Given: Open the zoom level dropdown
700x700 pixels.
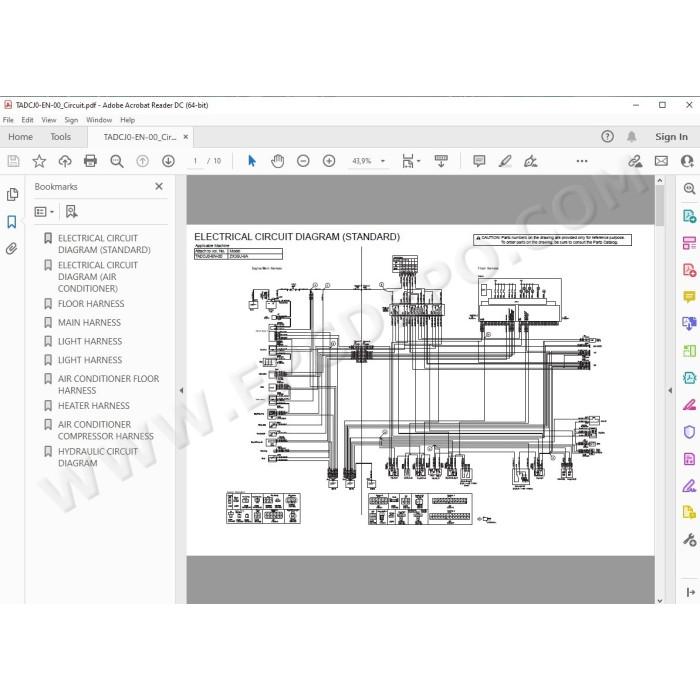Looking at the screenshot, I should tap(383, 161).
